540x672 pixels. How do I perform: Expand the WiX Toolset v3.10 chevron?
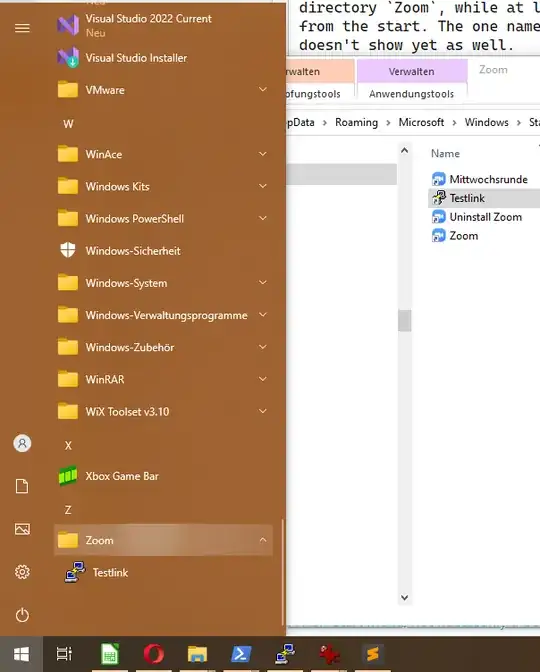(263, 411)
